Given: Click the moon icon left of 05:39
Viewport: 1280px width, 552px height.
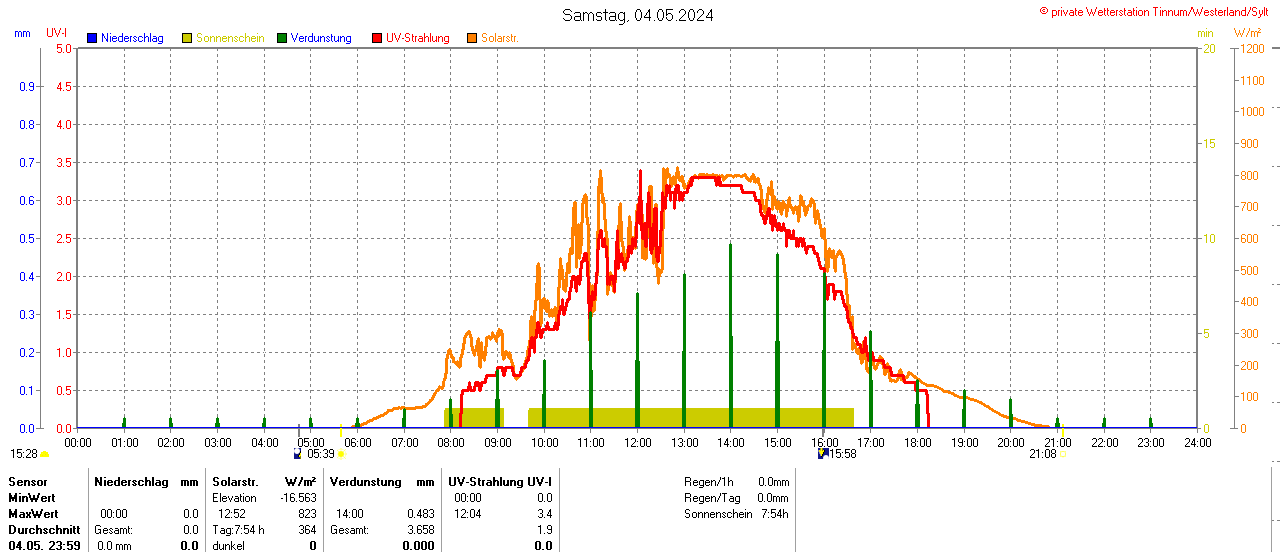Looking at the screenshot, I should [297, 453].
